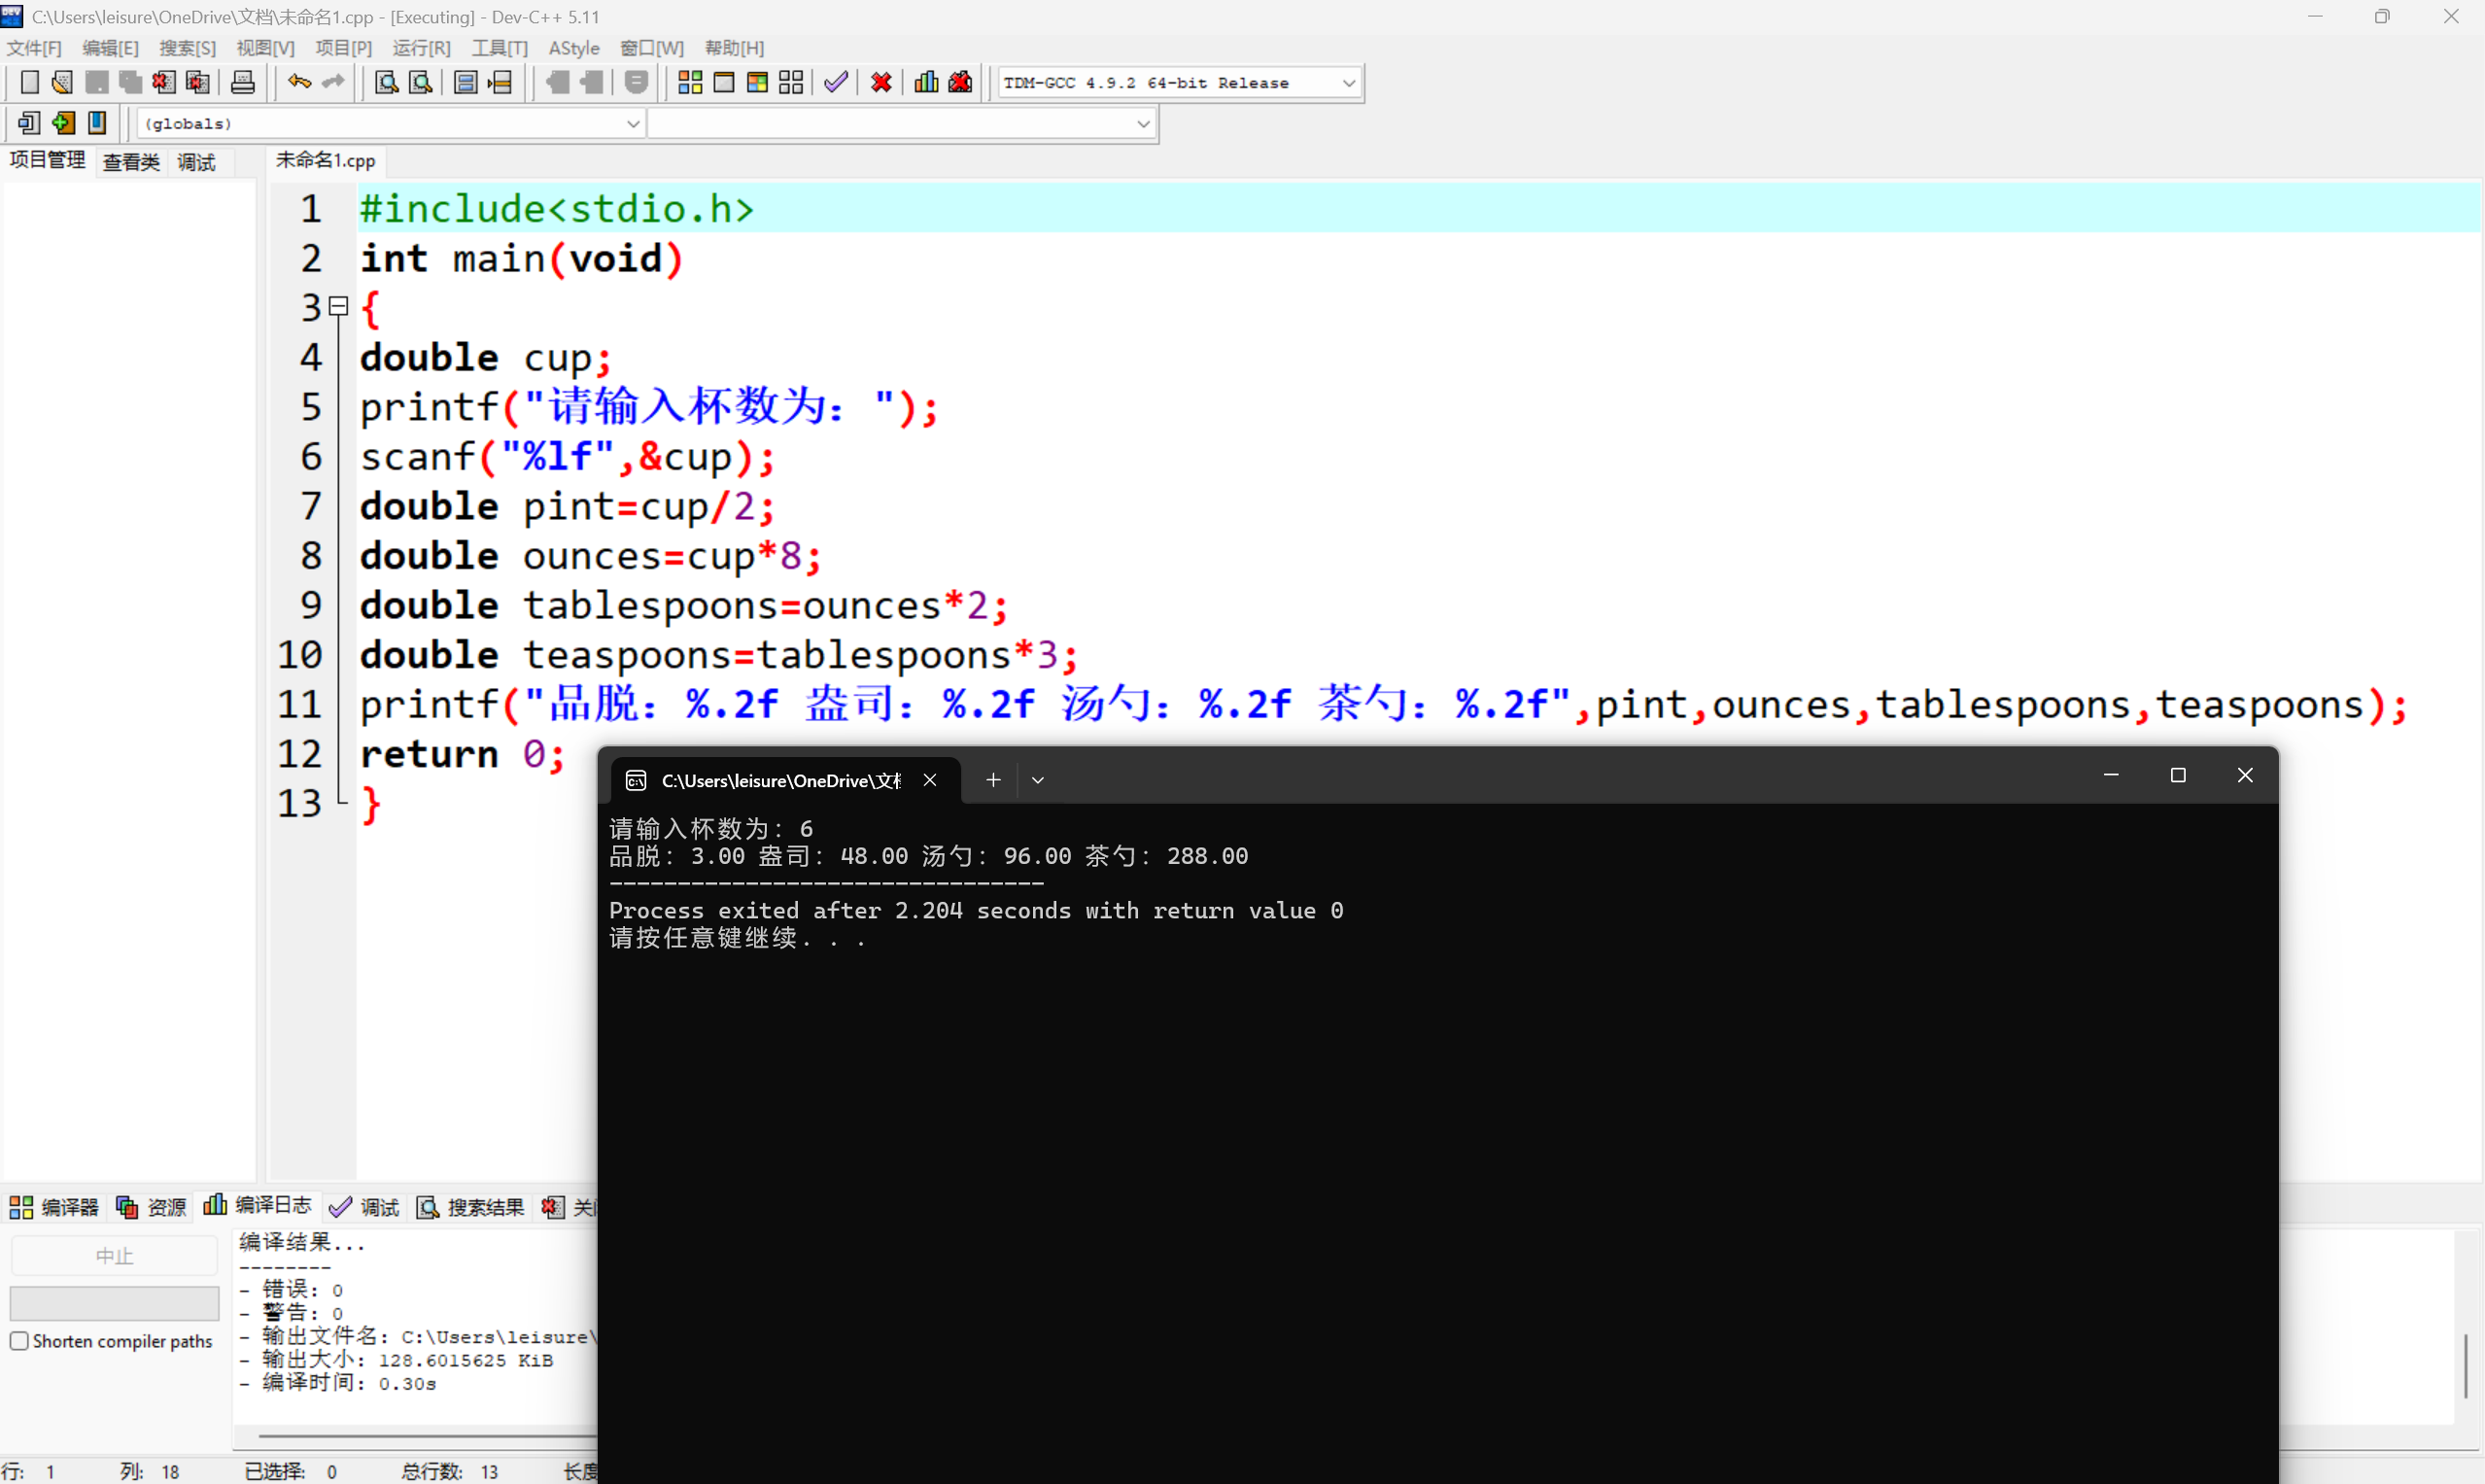This screenshot has width=2485, height=1484.
Task: Open the 运行[R] menu
Action: (421, 47)
